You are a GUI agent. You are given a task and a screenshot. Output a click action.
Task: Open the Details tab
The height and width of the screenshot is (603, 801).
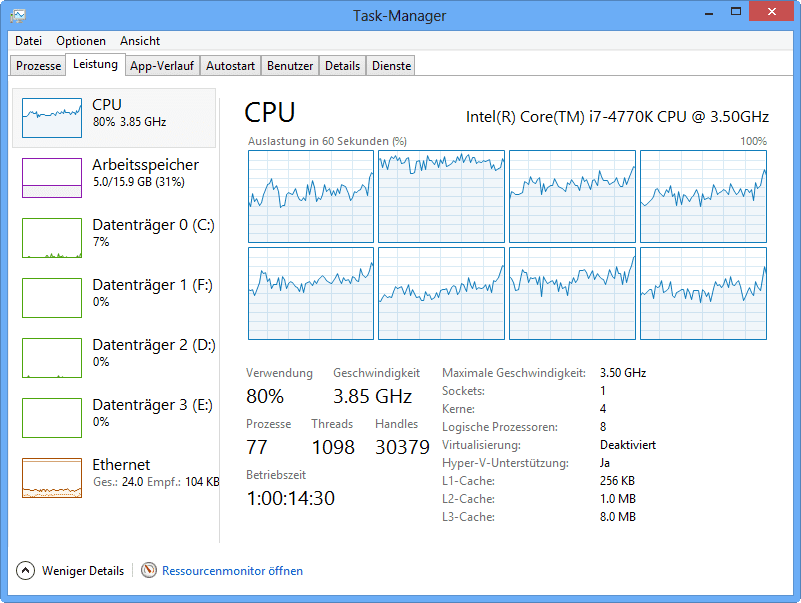click(x=342, y=66)
